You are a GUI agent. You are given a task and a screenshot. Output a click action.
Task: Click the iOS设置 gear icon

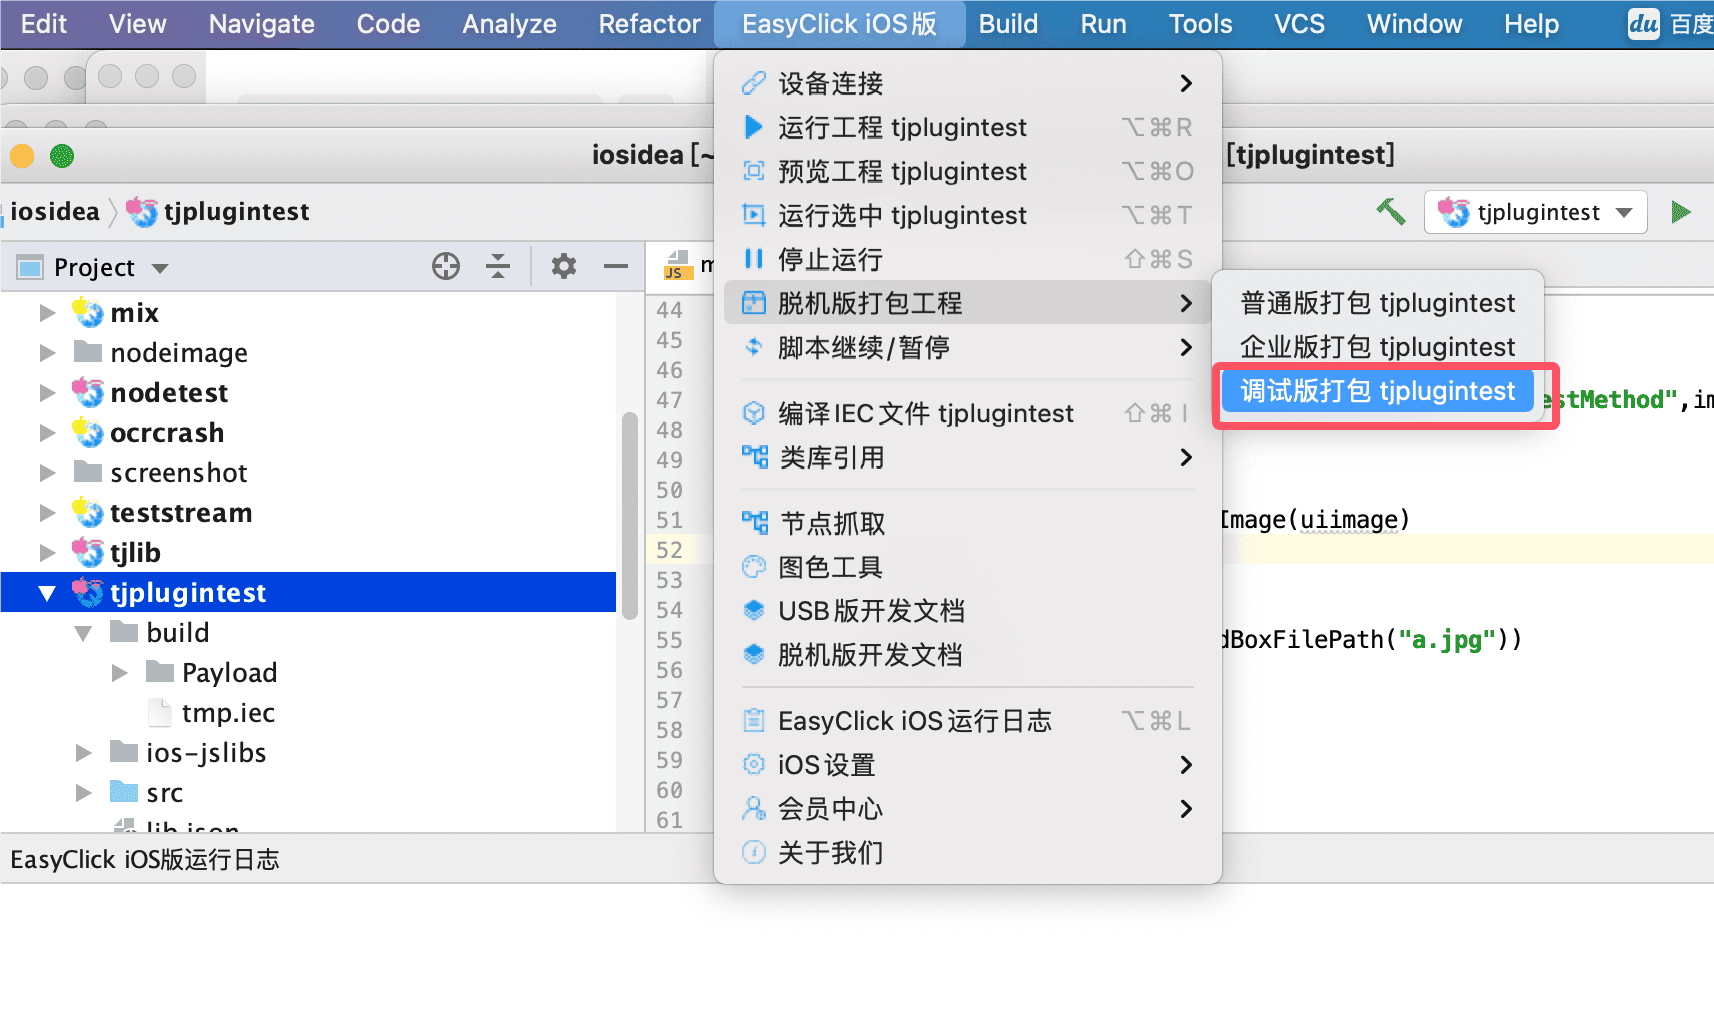754,765
